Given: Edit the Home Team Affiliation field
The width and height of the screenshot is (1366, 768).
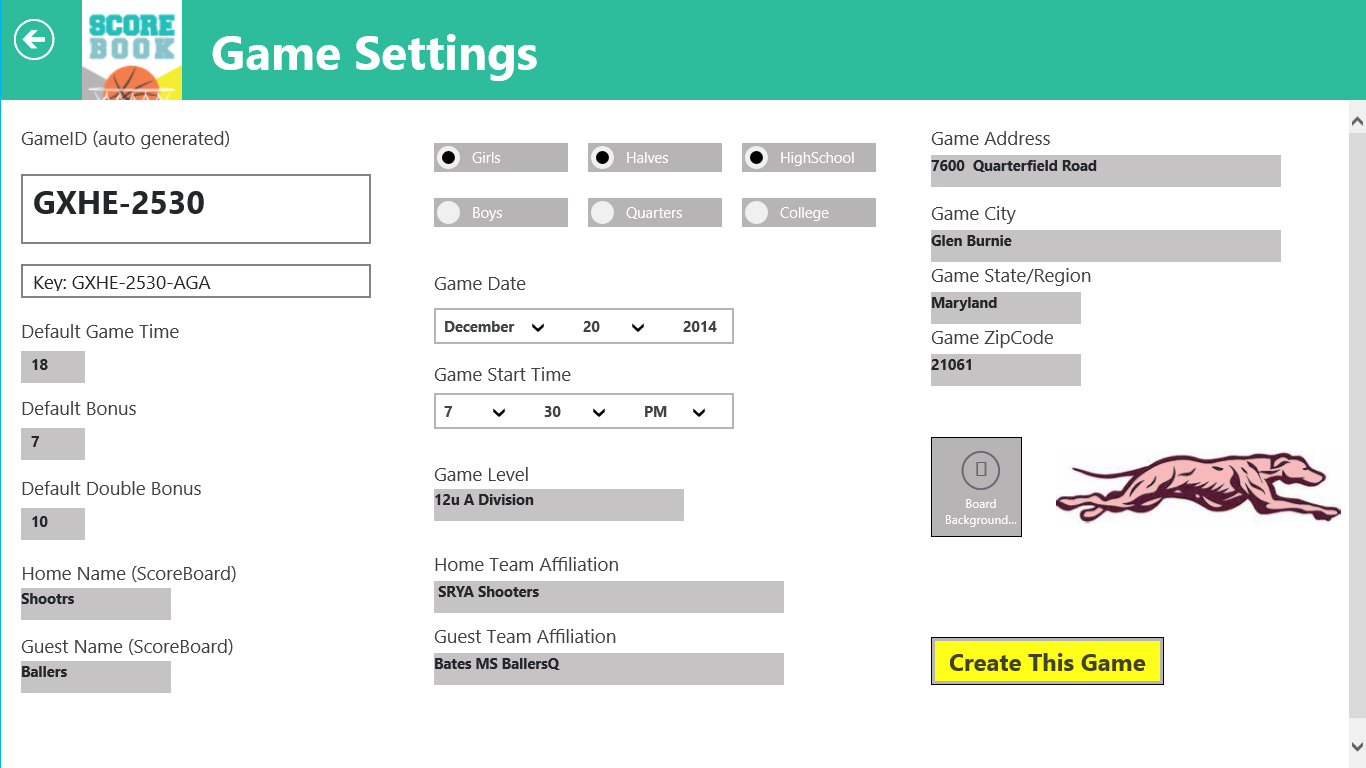Looking at the screenshot, I should (608, 596).
